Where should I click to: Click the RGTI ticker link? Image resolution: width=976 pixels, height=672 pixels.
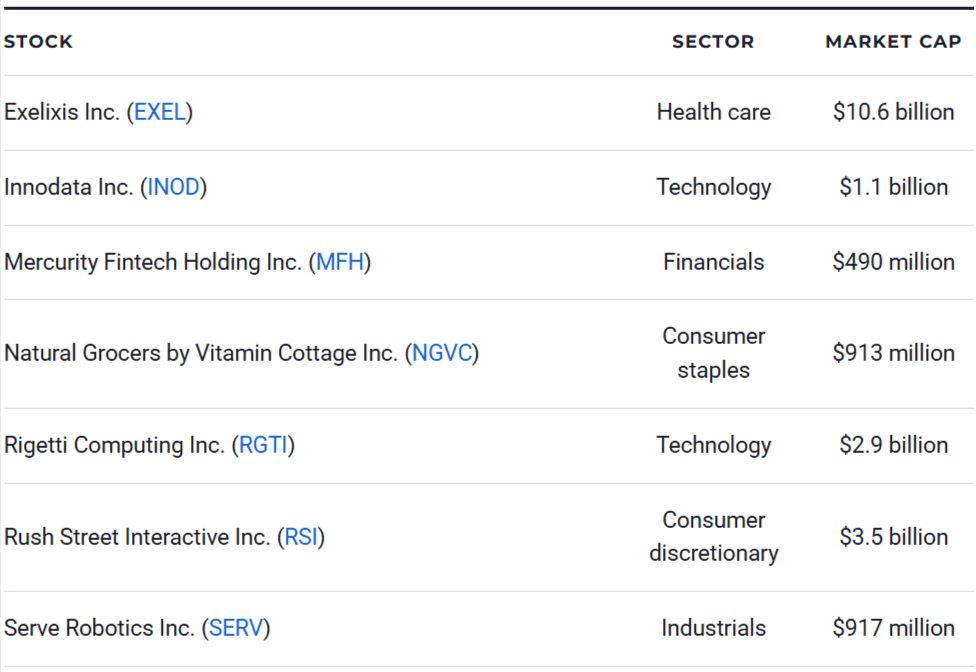click(x=264, y=445)
